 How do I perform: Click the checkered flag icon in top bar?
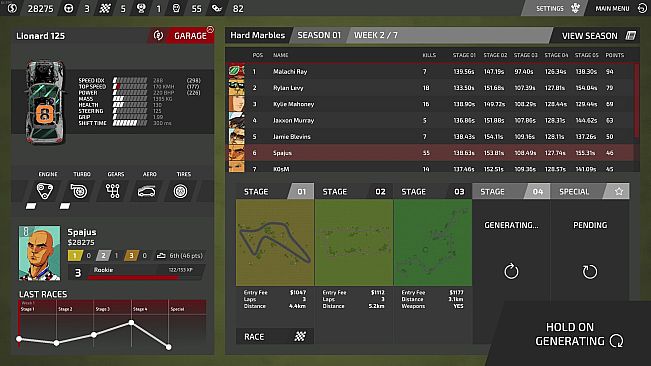click(x=105, y=8)
